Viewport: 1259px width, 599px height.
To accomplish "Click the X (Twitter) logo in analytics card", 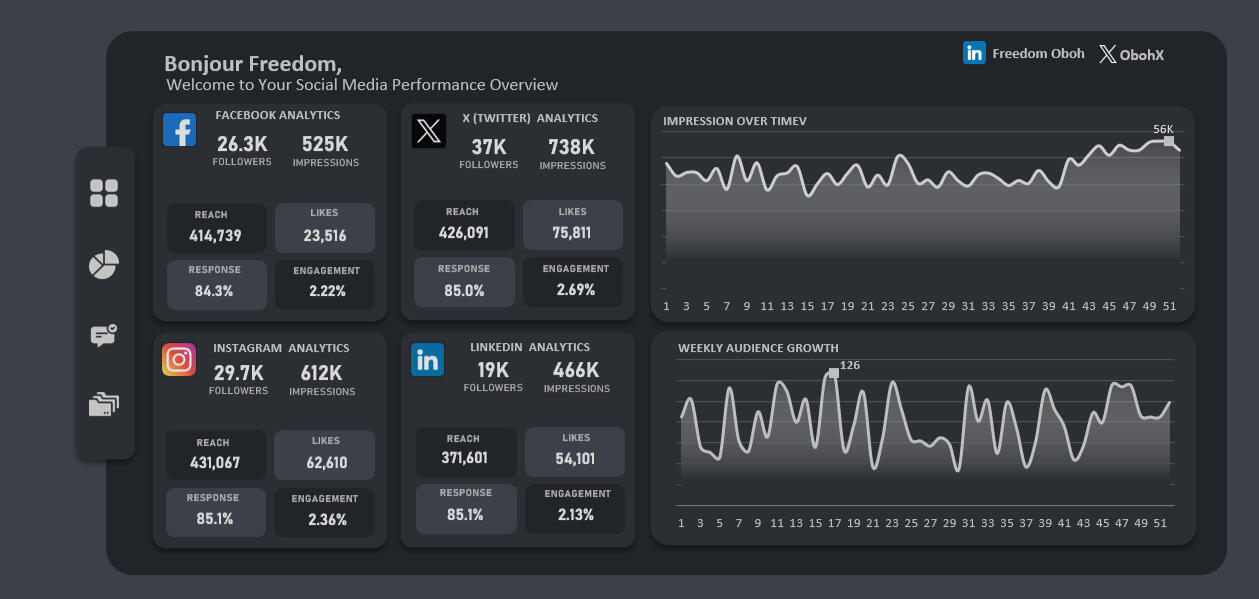I will coord(429,131).
